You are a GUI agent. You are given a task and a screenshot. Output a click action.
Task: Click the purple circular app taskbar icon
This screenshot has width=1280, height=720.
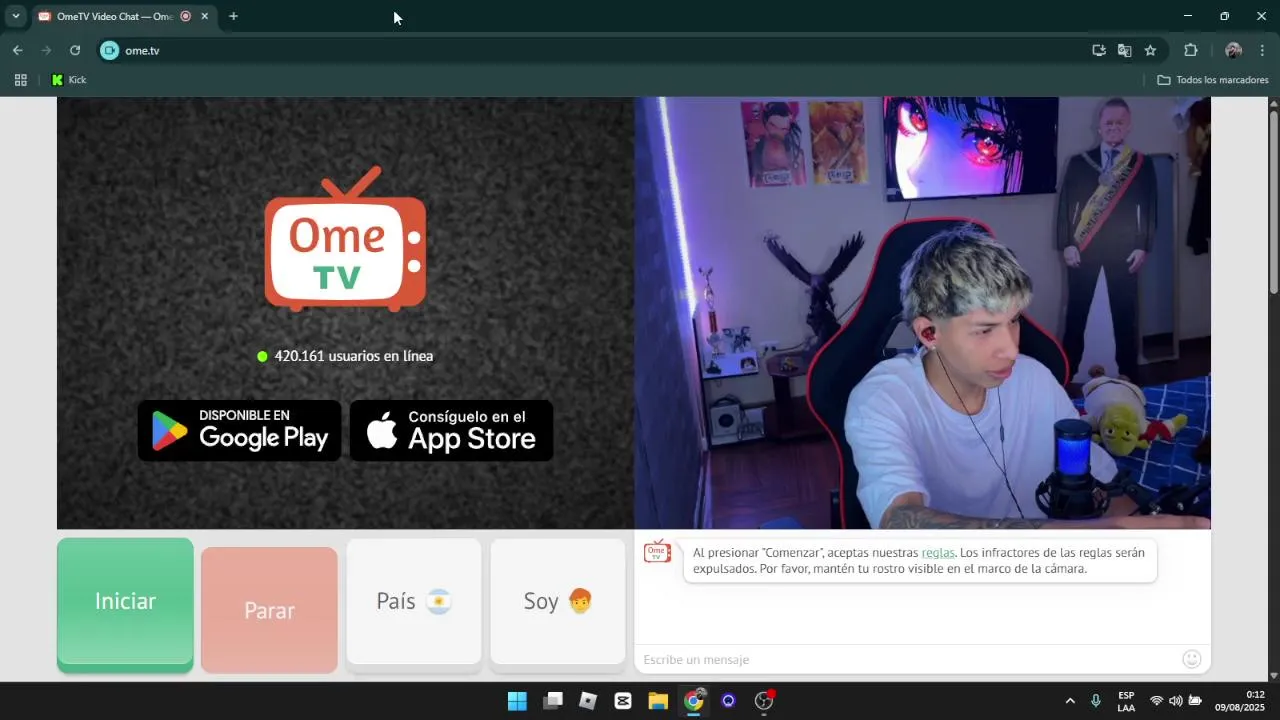(729, 701)
